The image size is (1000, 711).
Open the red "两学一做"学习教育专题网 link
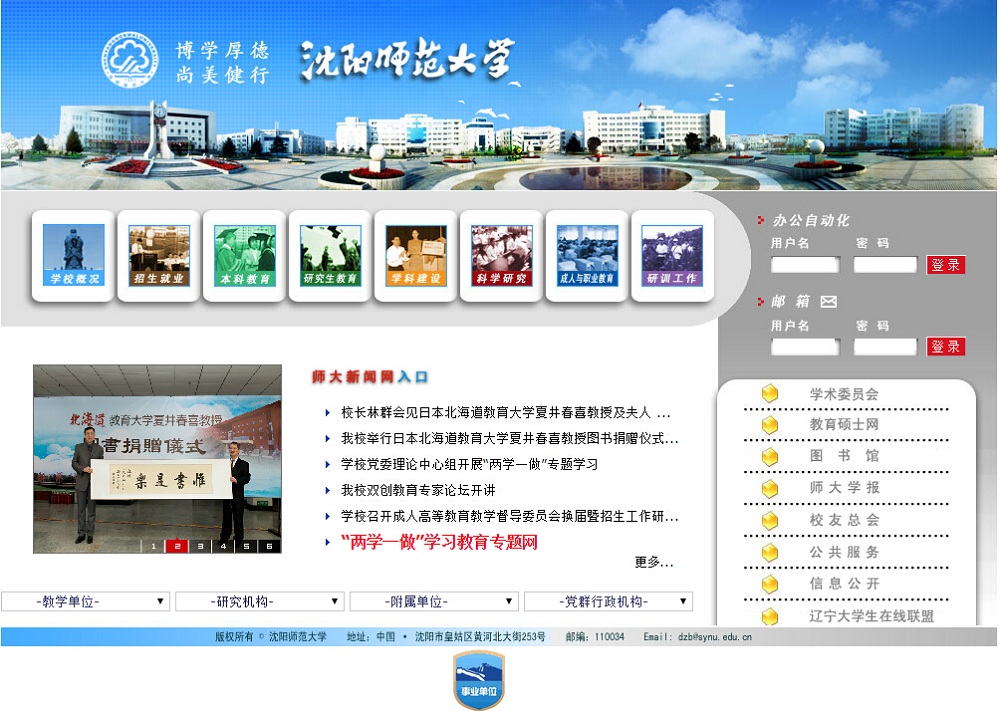pyautogui.click(x=439, y=542)
